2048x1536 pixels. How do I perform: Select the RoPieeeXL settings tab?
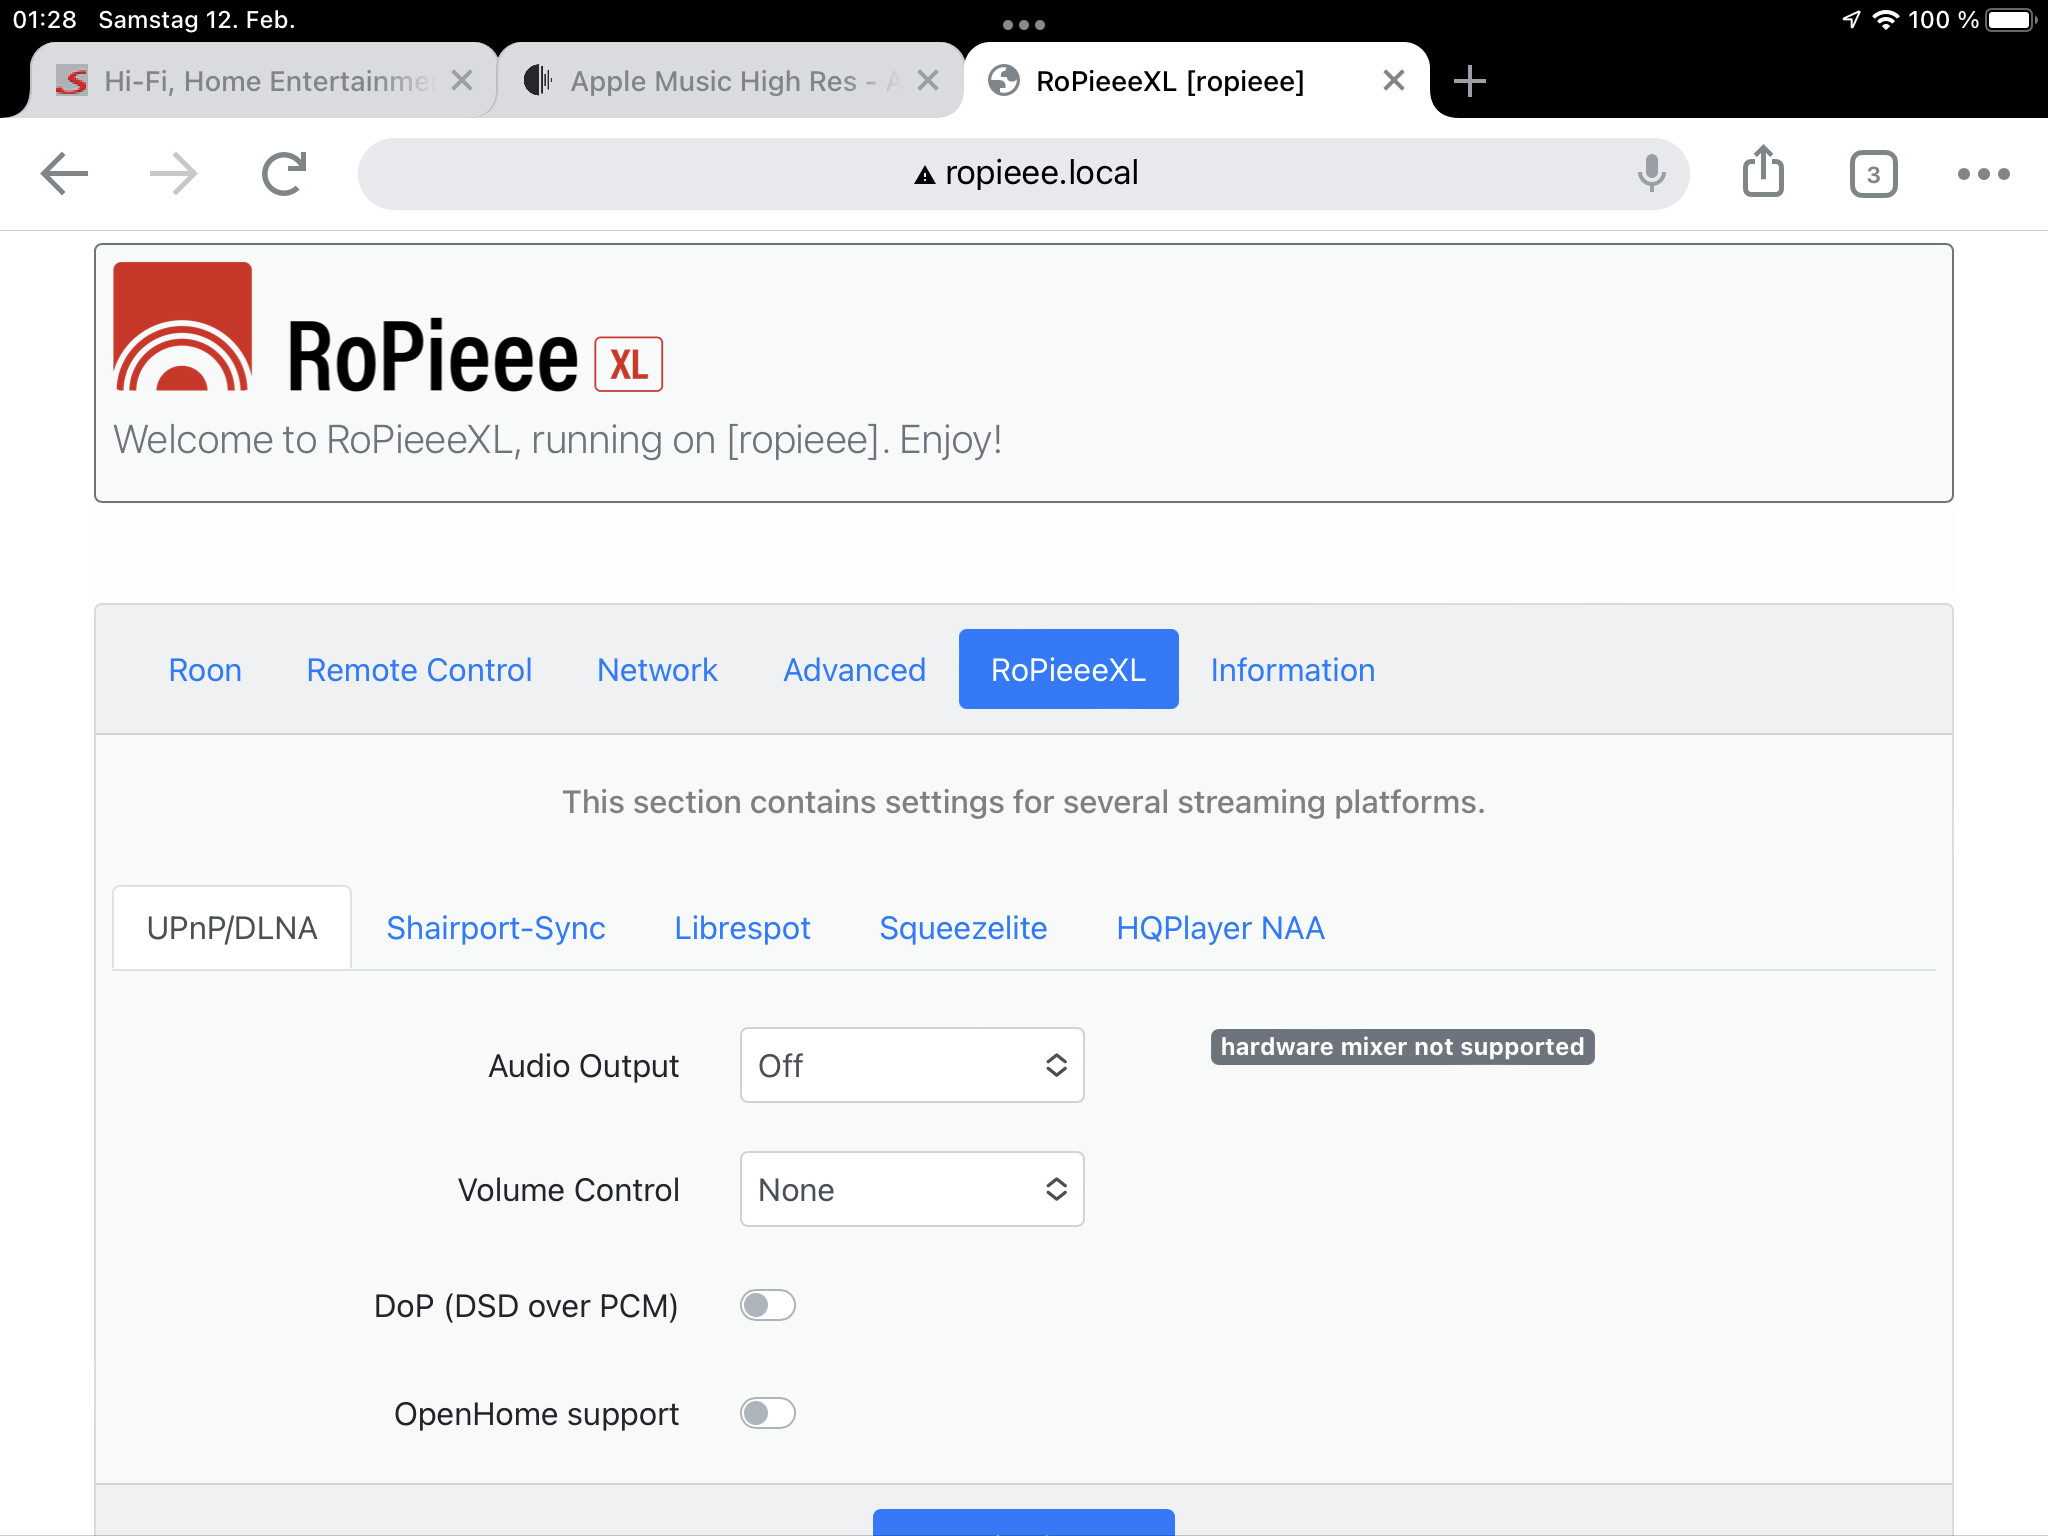tap(1068, 670)
